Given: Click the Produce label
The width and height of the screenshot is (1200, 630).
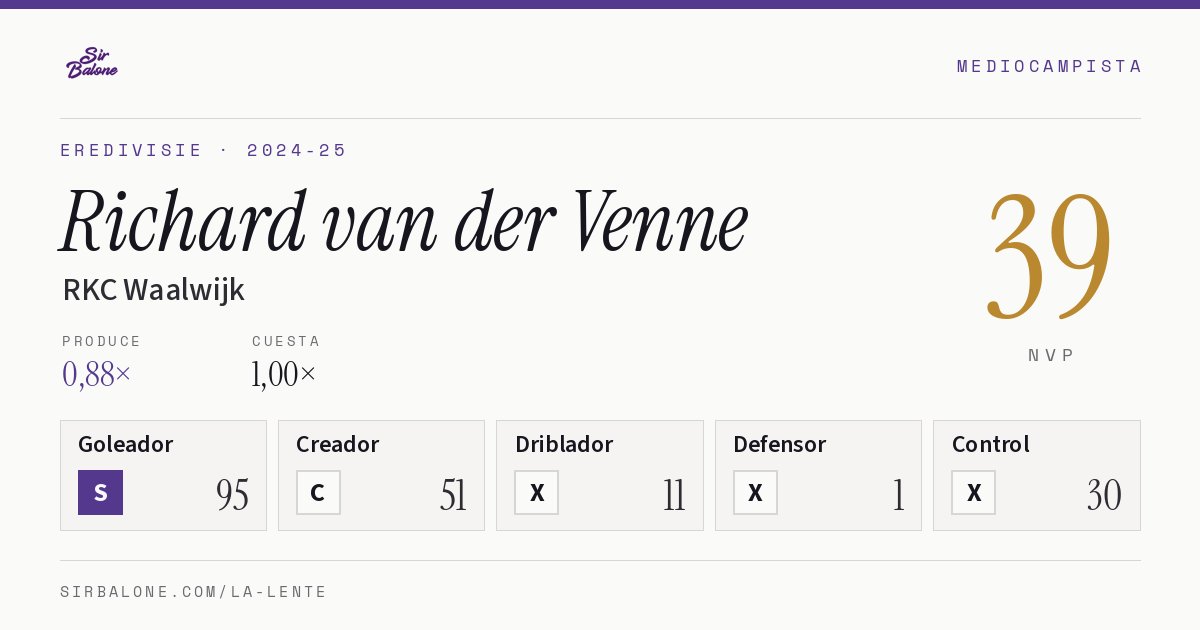Looking at the screenshot, I should tap(102, 341).
